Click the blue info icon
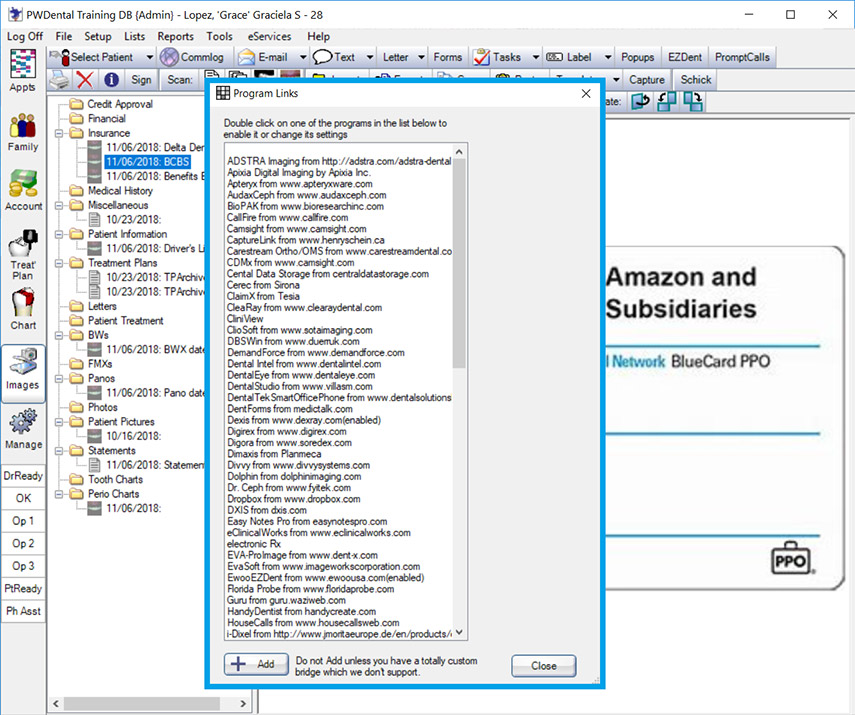855x715 pixels. click(112, 80)
